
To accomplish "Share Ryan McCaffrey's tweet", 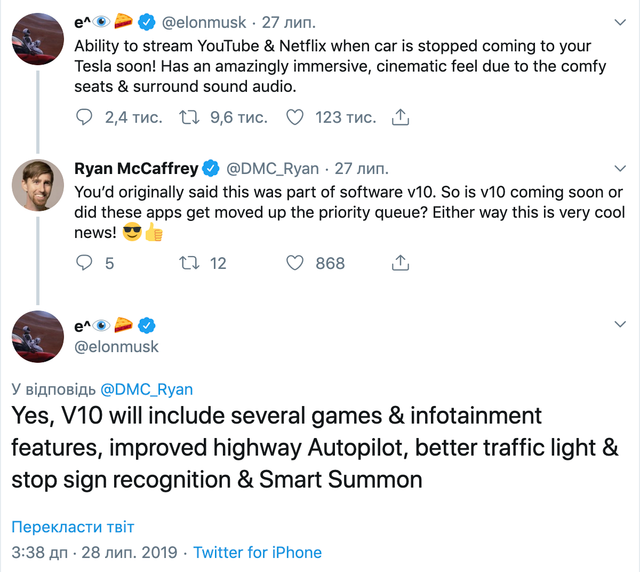I will click(x=400, y=263).
